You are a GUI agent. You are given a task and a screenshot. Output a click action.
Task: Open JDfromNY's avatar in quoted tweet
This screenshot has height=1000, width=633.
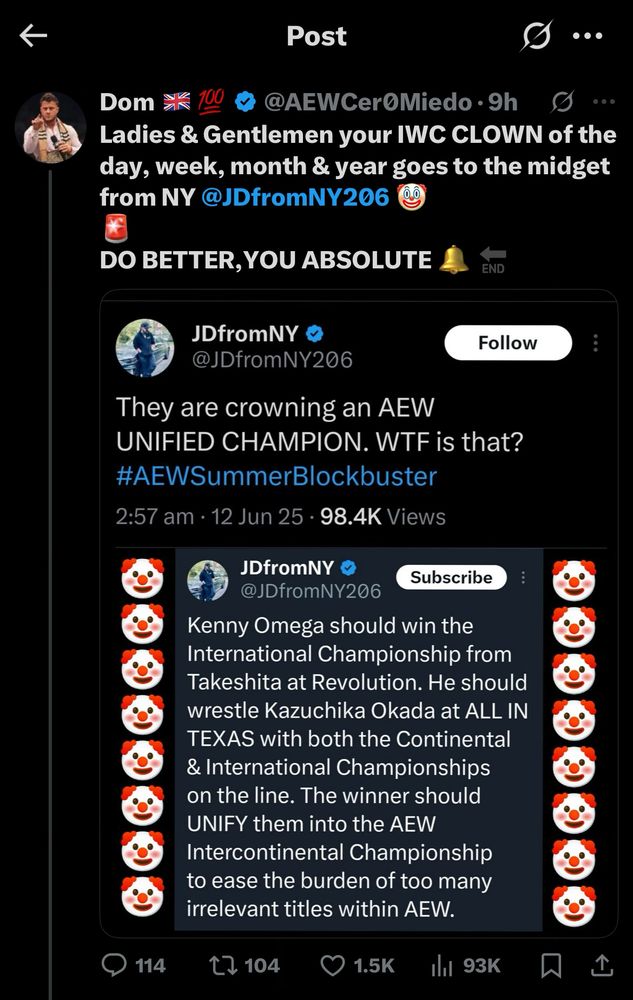coord(146,348)
